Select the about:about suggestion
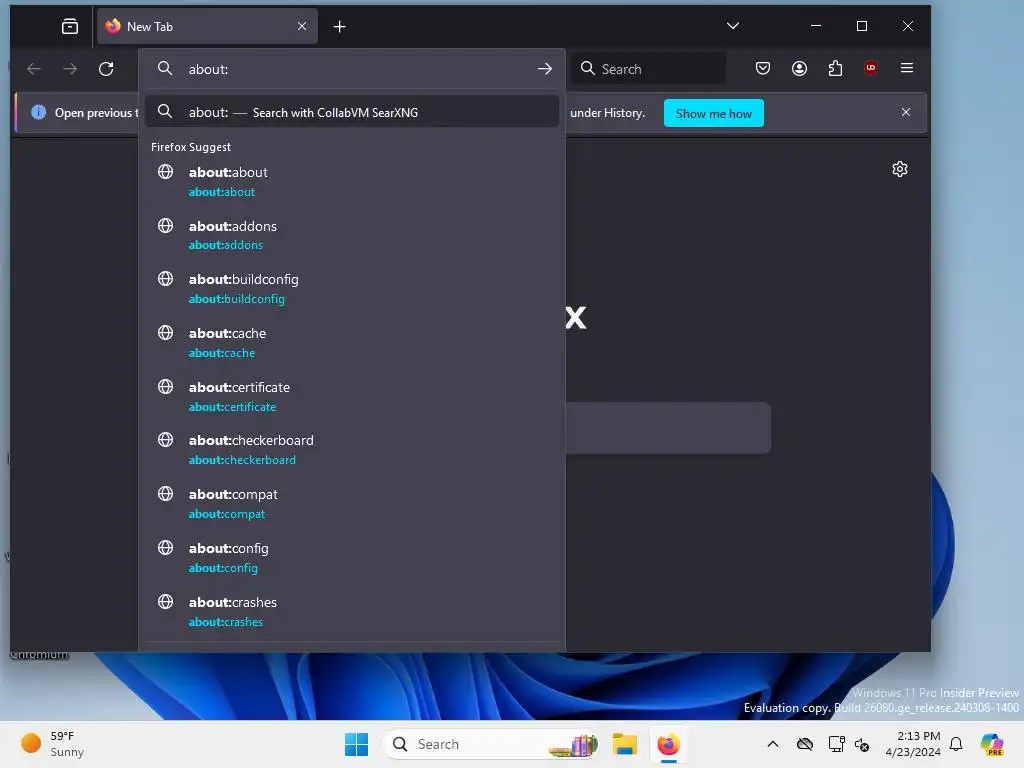Viewport: 1024px width, 768px height. (353, 182)
